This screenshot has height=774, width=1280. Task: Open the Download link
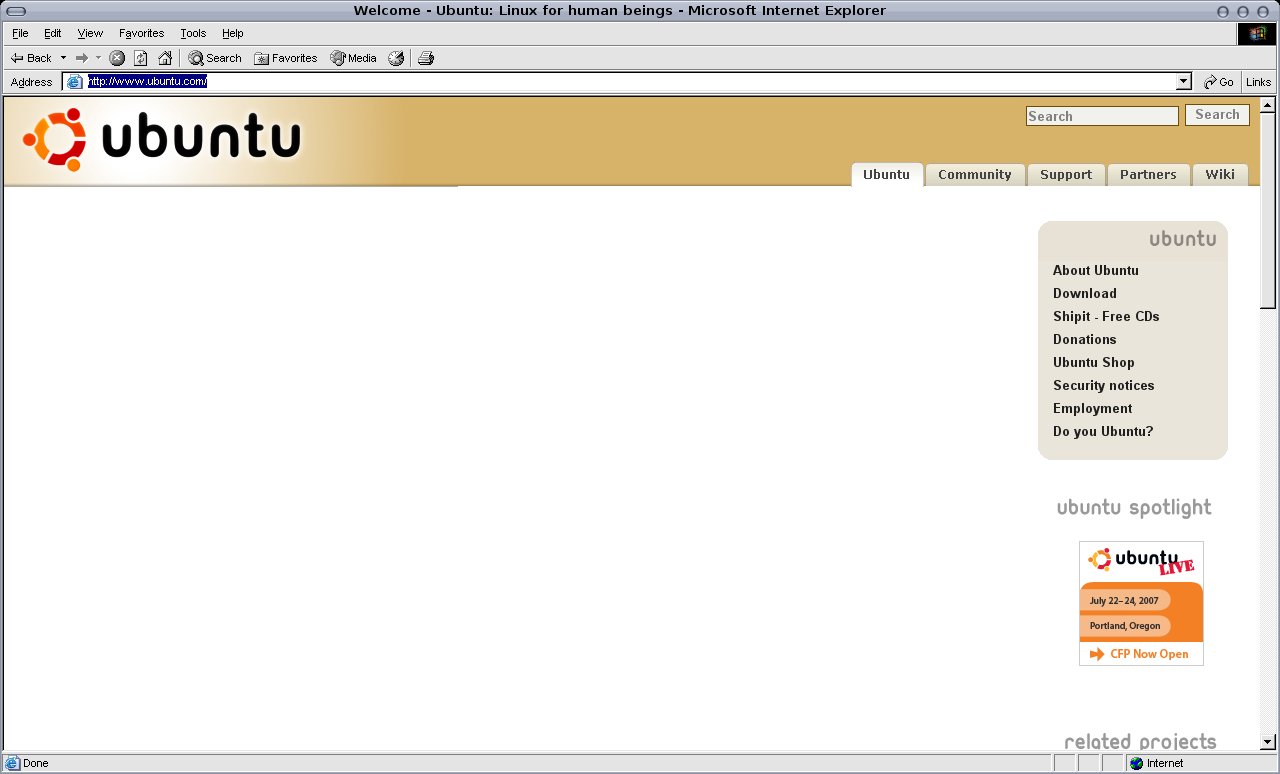pyautogui.click(x=1085, y=293)
